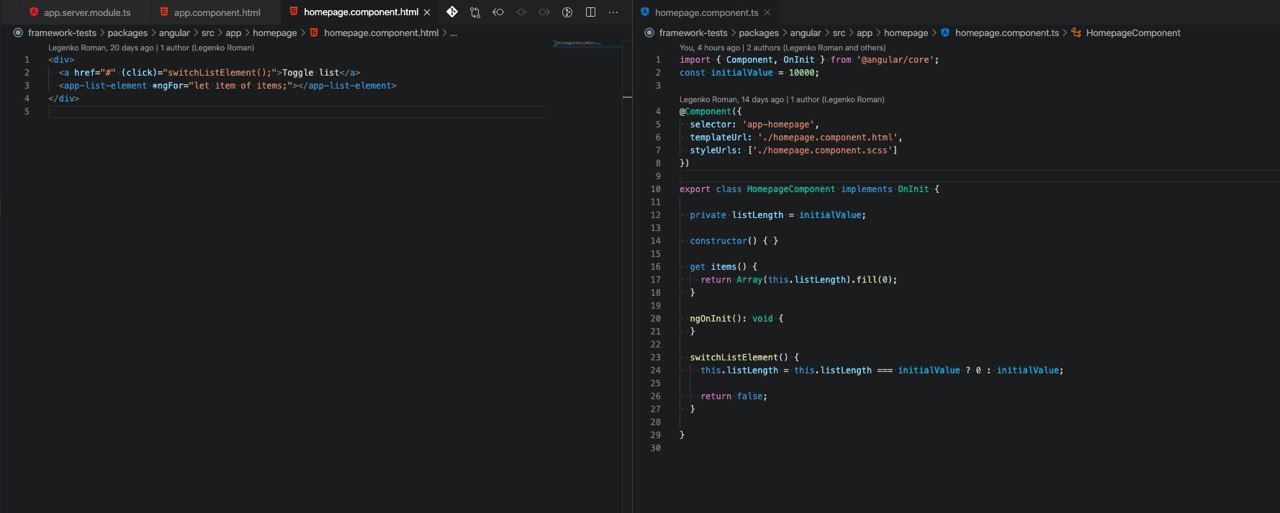Click the circled file annotations toolbar icon
This screenshot has height=513, width=1280.
pos(567,12)
